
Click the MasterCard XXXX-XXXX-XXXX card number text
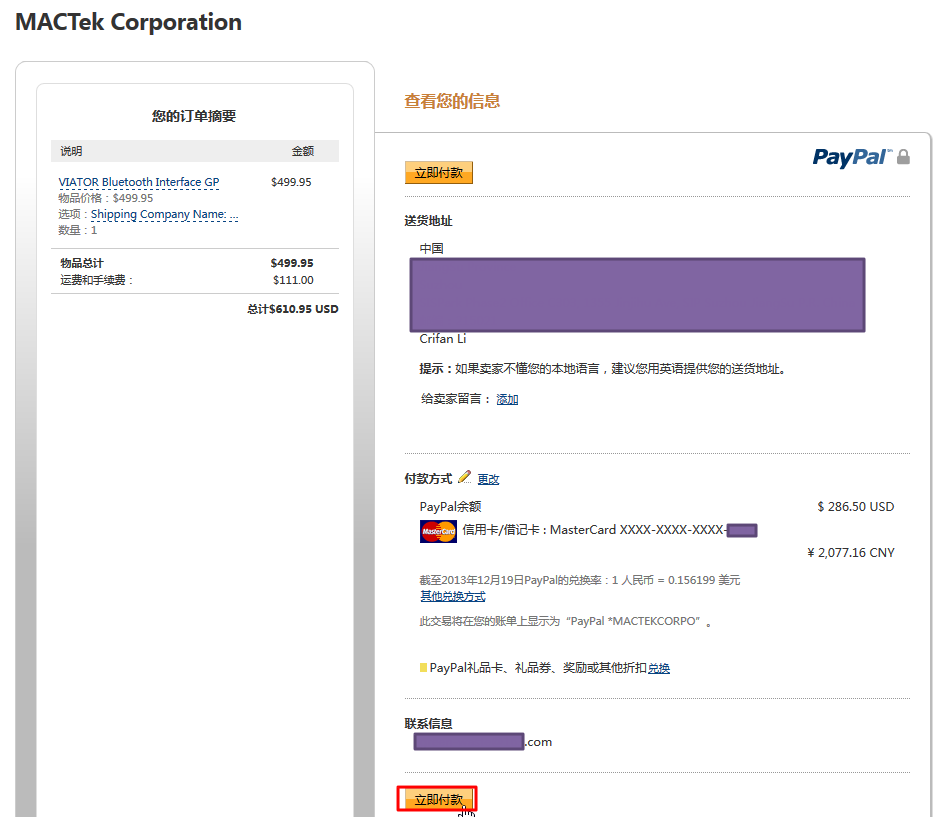[x=638, y=530]
